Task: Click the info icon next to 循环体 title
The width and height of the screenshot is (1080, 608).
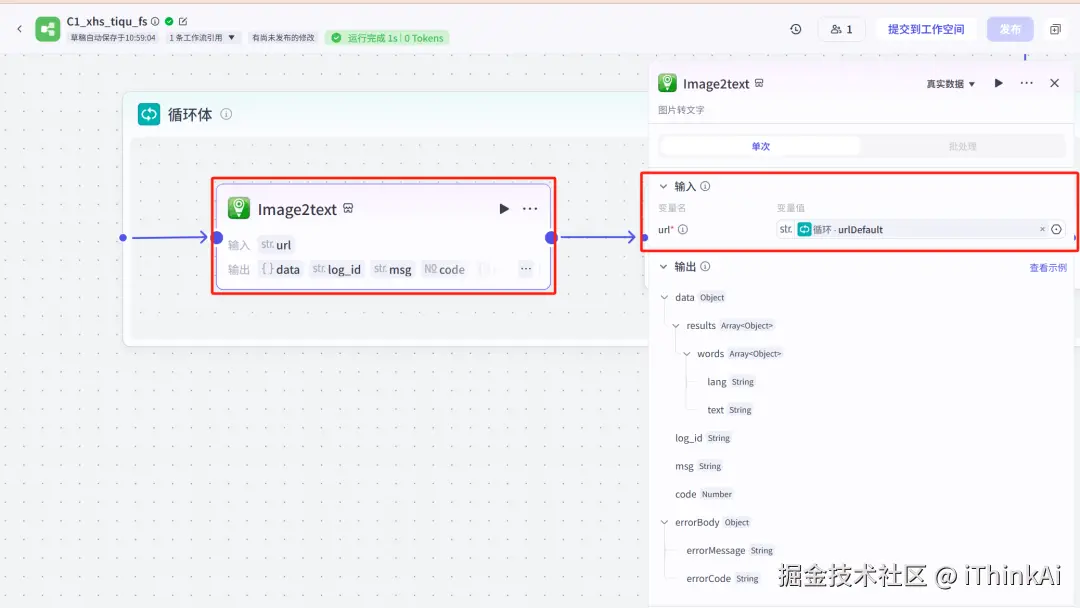Action: [226, 114]
